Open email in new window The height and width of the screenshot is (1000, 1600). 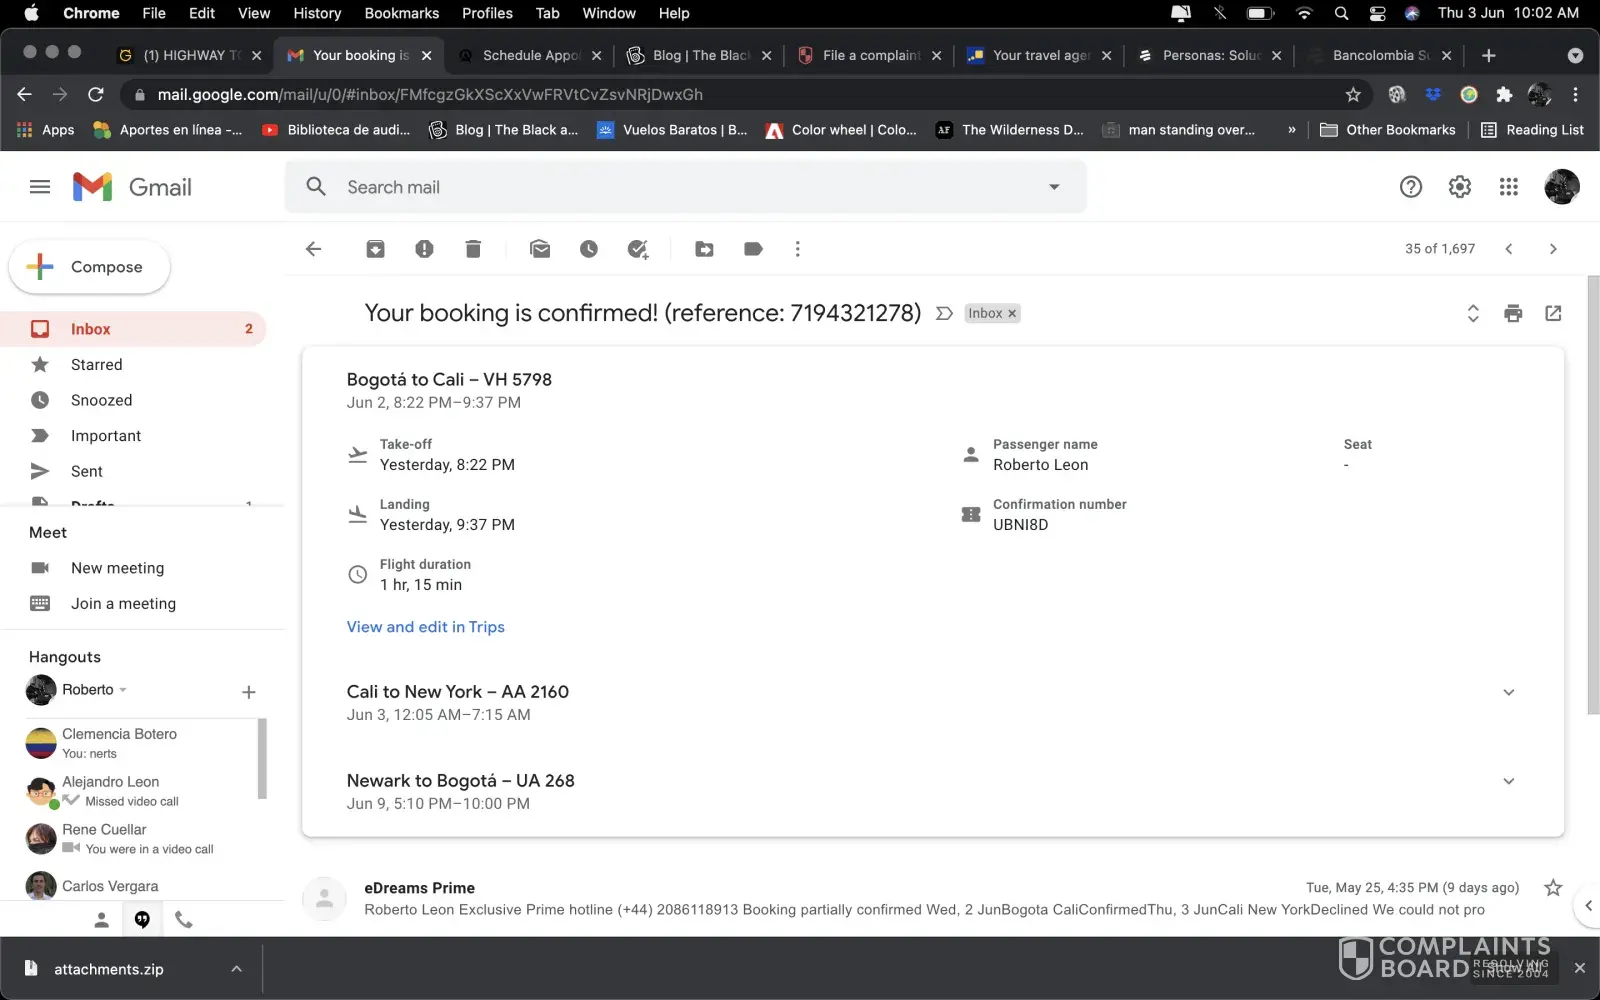(1553, 313)
